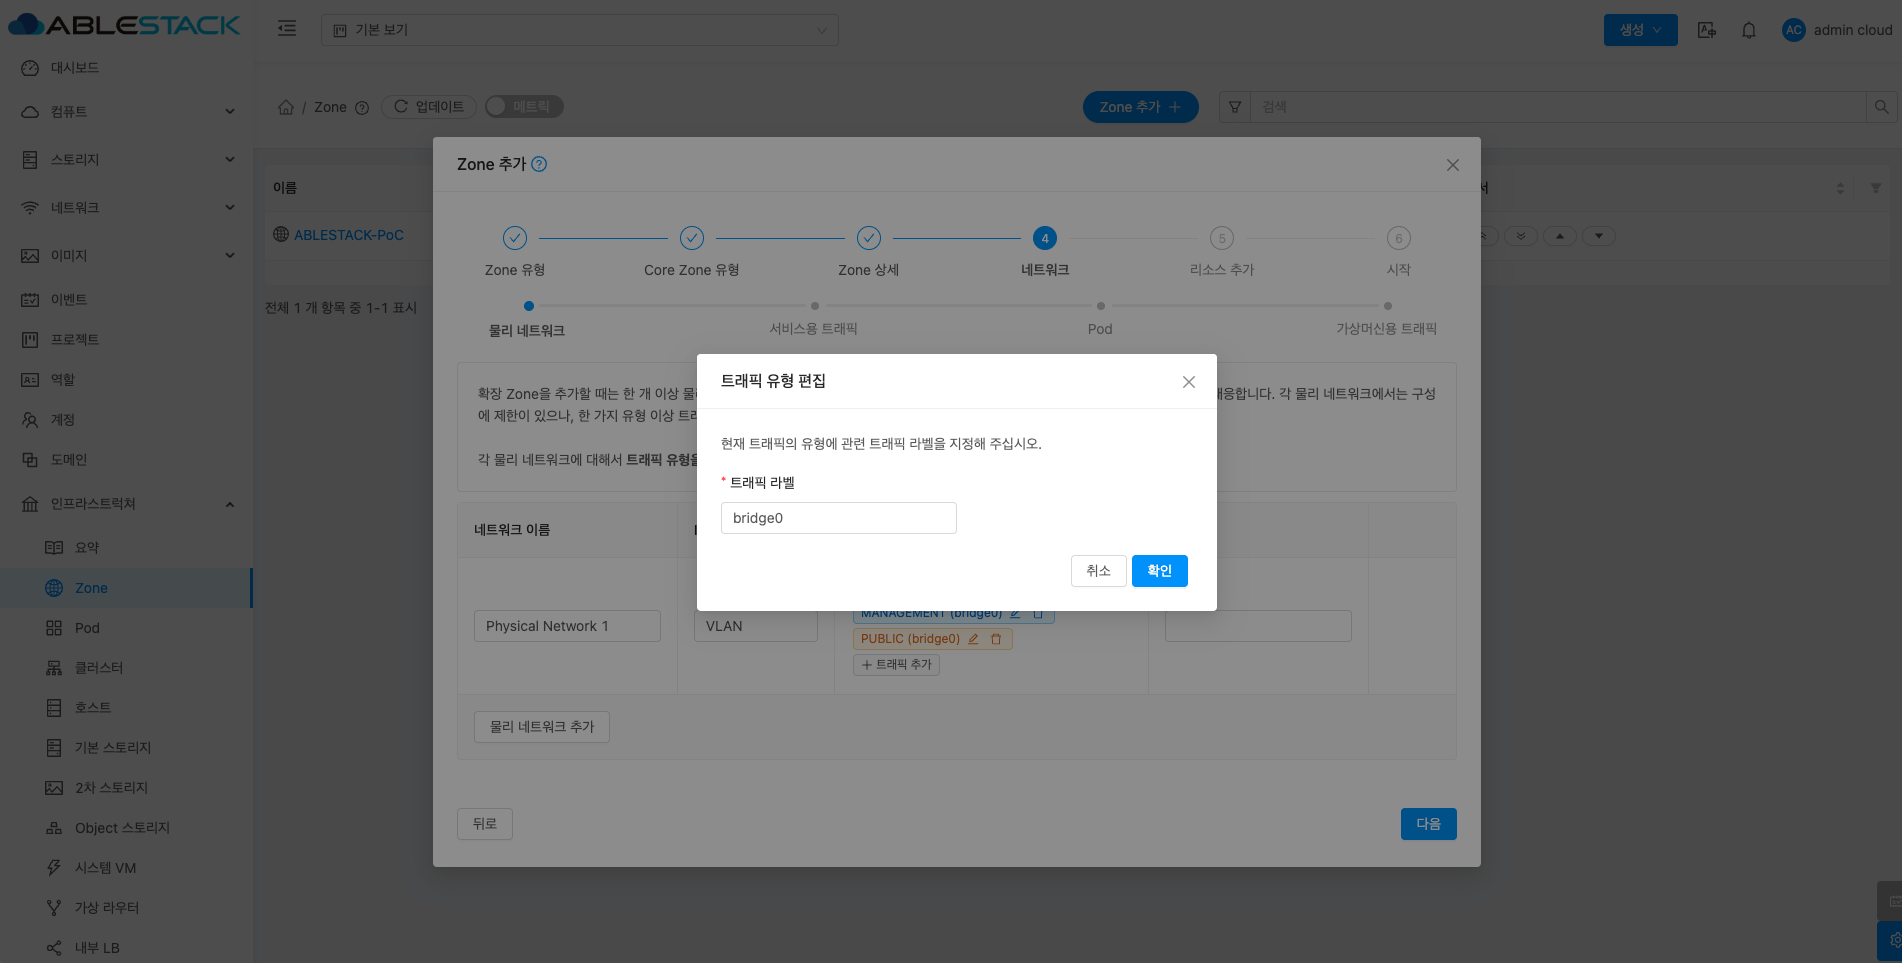Move zone to bottom with double-down arrow
Image resolution: width=1902 pixels, height=963 pixels.
tap(1521, 236)
